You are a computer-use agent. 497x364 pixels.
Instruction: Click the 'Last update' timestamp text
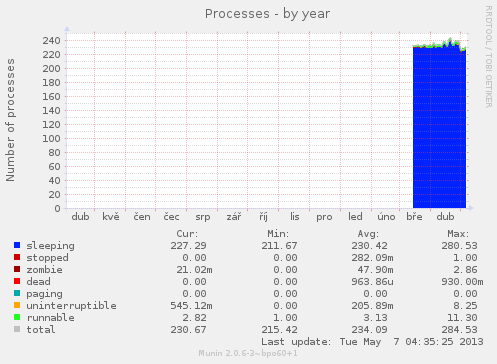pyautogui.click(x=372, y=342)
